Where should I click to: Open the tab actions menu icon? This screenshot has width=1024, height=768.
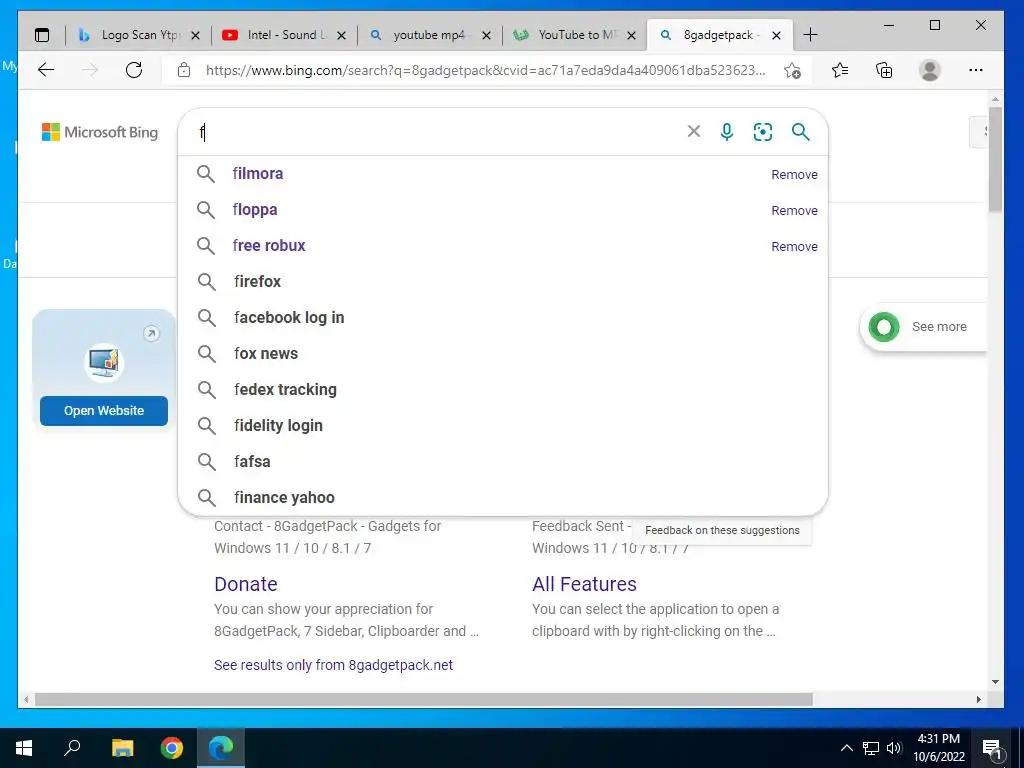click(42, 35)
